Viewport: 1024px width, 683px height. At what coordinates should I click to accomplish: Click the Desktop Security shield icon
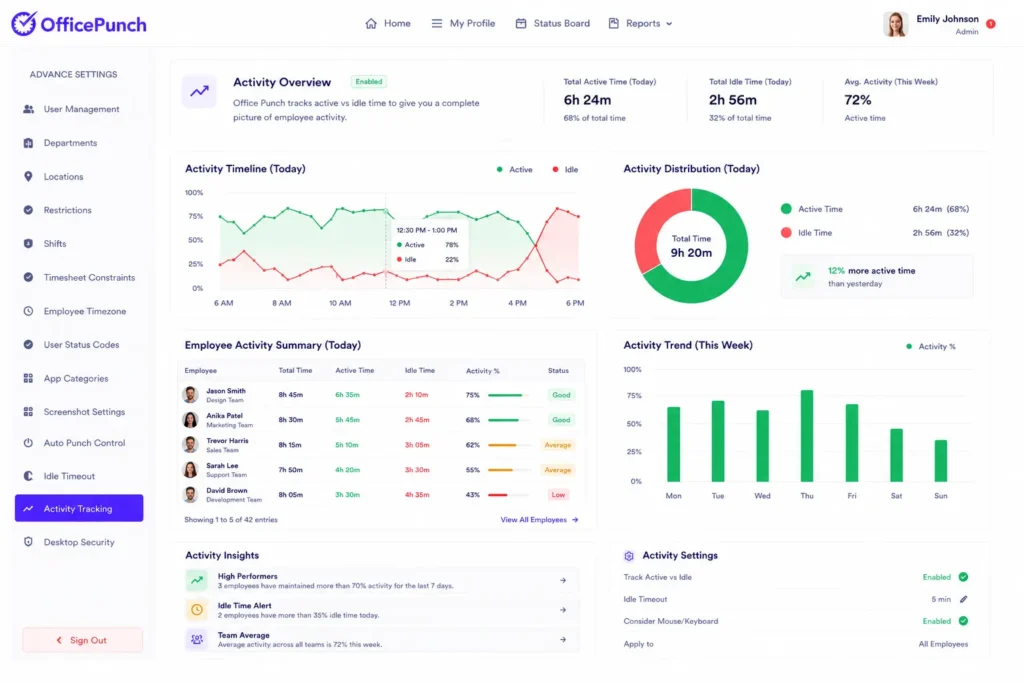pyautogui.click(x=28, y=542)
